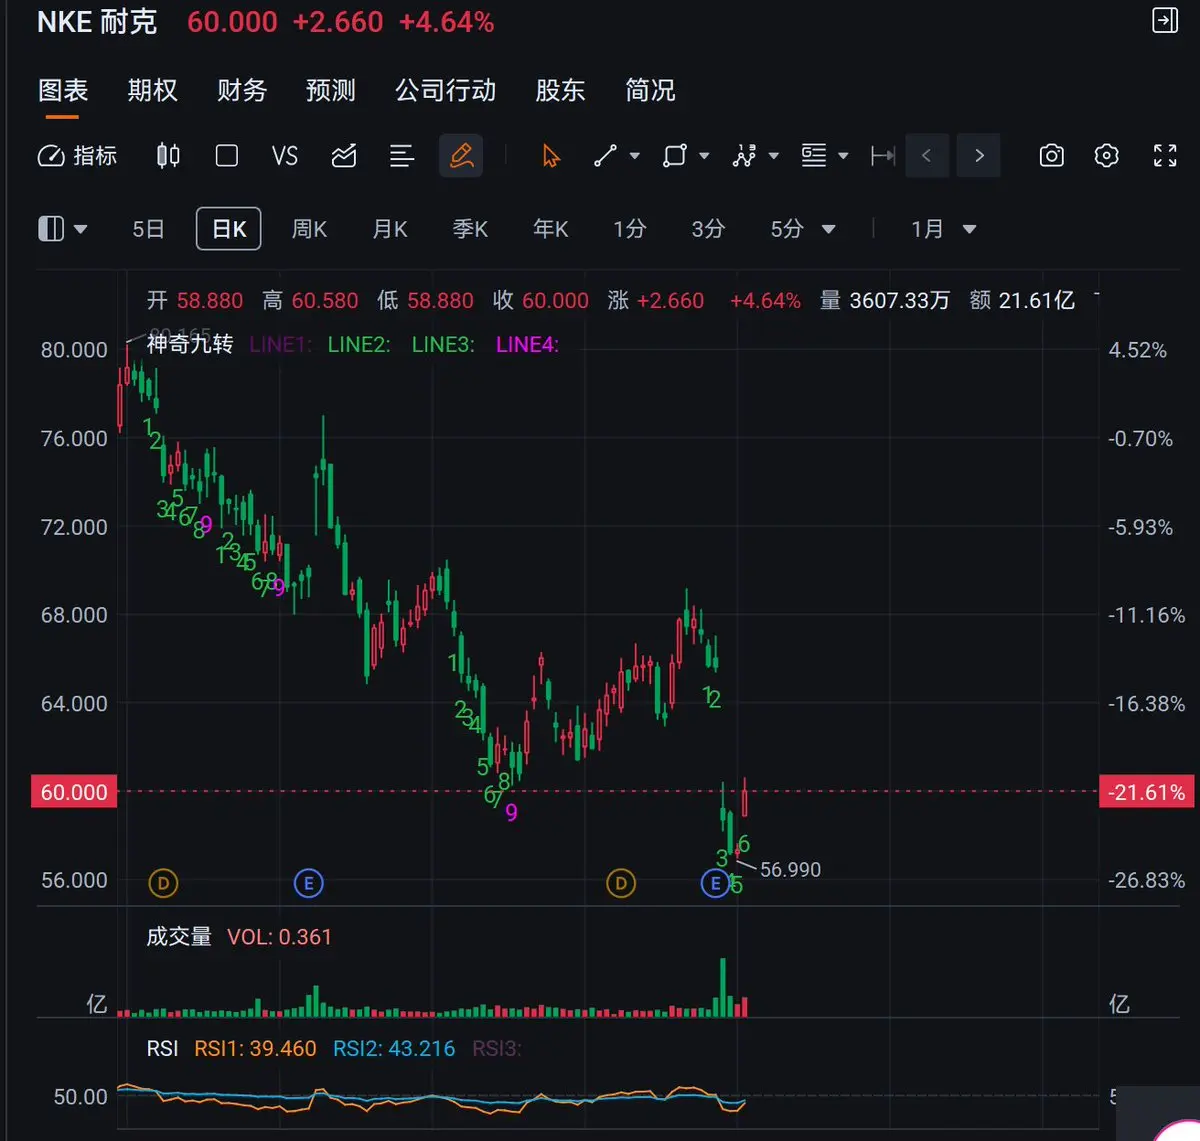Switch to the 图表 tab
The width and height of the screenshot is (1200, 1141).
coord(63,91)
